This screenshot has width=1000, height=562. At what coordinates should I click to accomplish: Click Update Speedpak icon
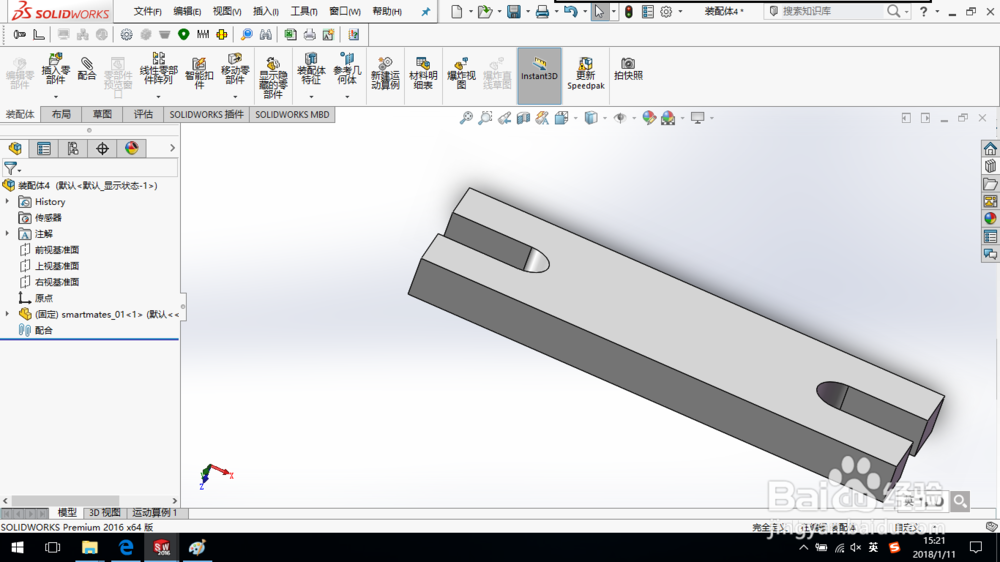585,73
